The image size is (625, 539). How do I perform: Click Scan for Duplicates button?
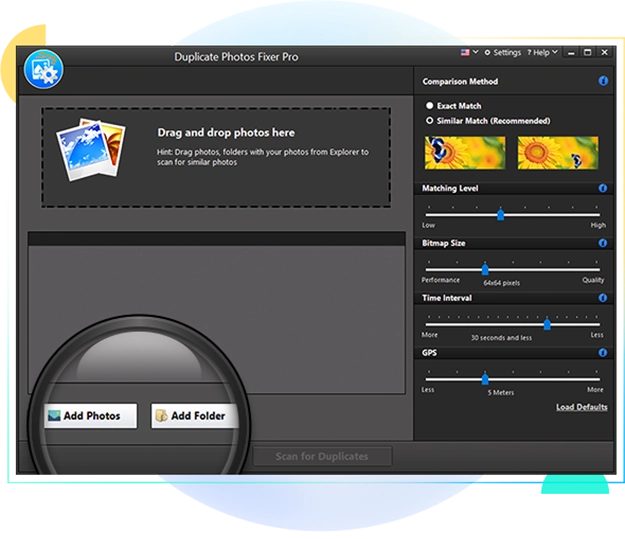(x=322, y=456)
